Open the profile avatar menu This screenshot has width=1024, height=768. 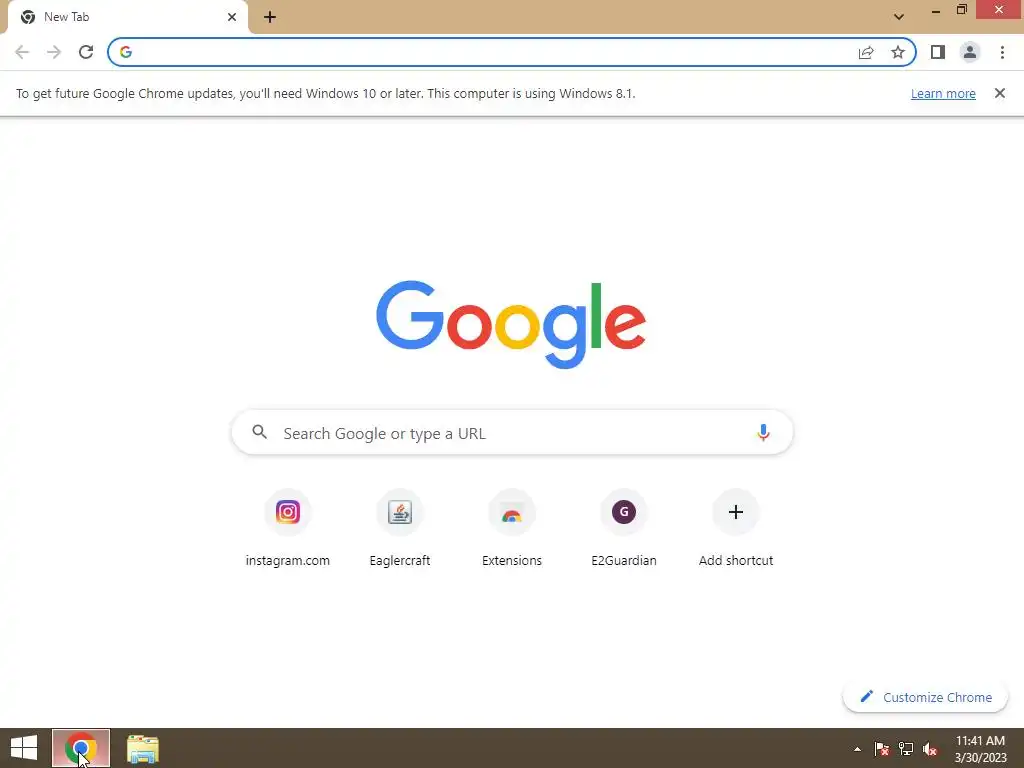(x=970, y=52)
